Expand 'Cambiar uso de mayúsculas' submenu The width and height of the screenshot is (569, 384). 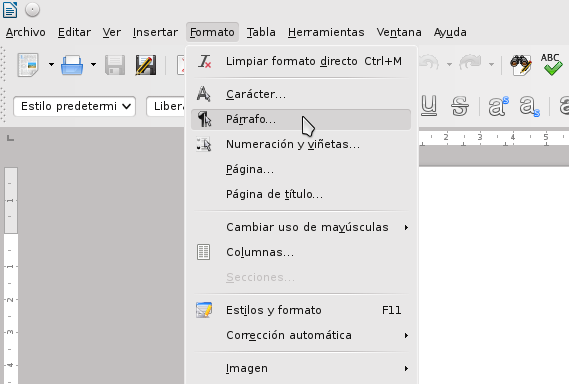click(x=301, y=227)
